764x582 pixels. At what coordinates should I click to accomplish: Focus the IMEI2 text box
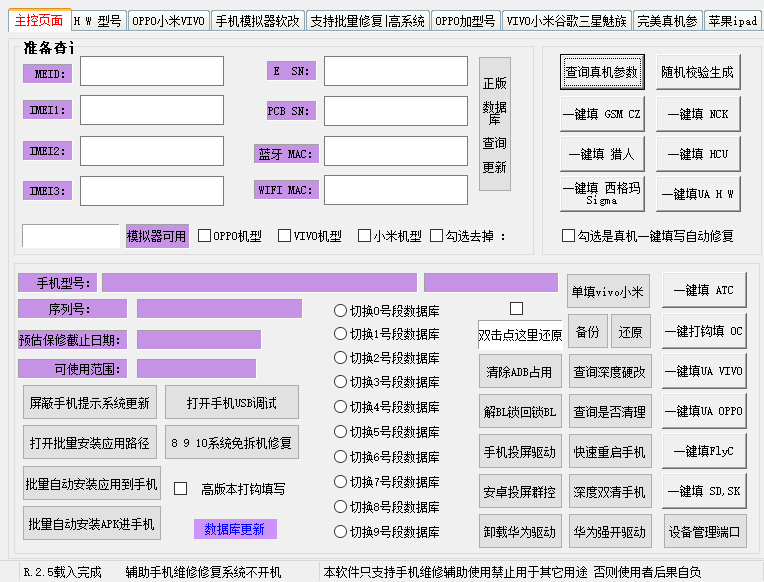pyautogui.click(x=152, y=151)
